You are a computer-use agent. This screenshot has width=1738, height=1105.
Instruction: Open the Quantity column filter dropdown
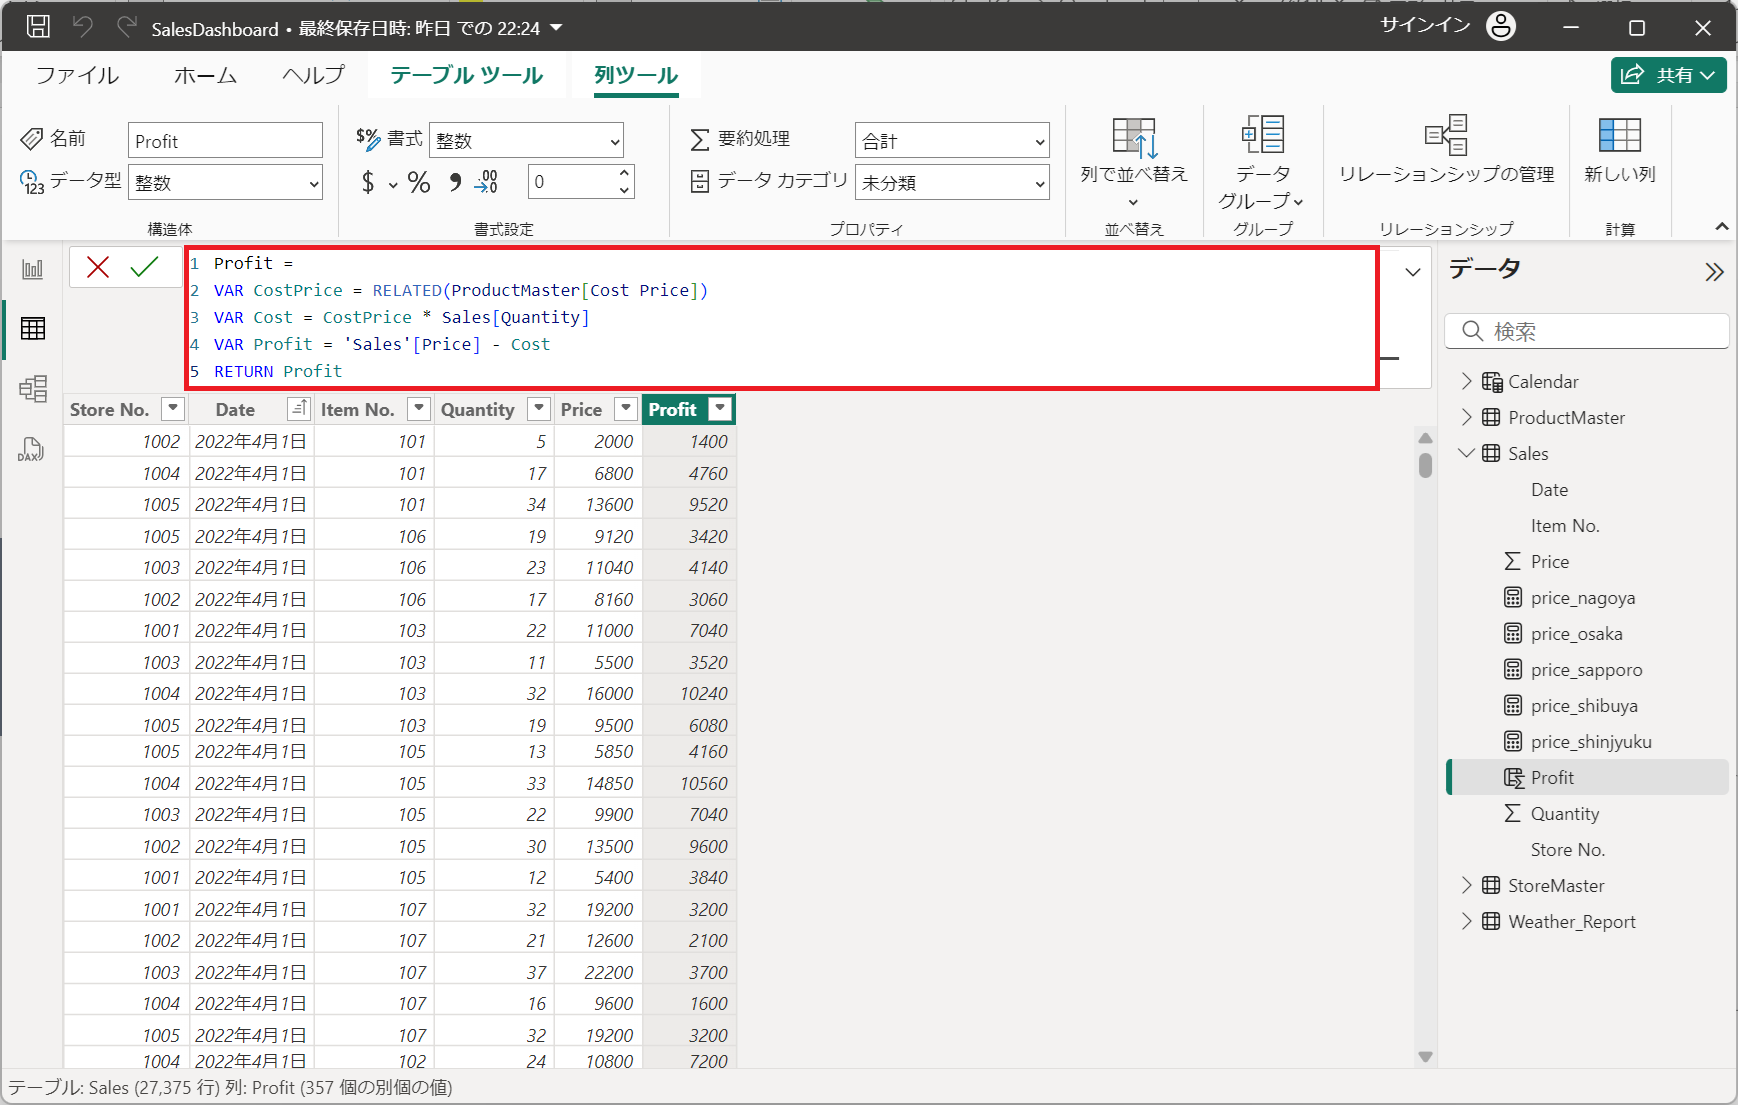coord(539,409)
